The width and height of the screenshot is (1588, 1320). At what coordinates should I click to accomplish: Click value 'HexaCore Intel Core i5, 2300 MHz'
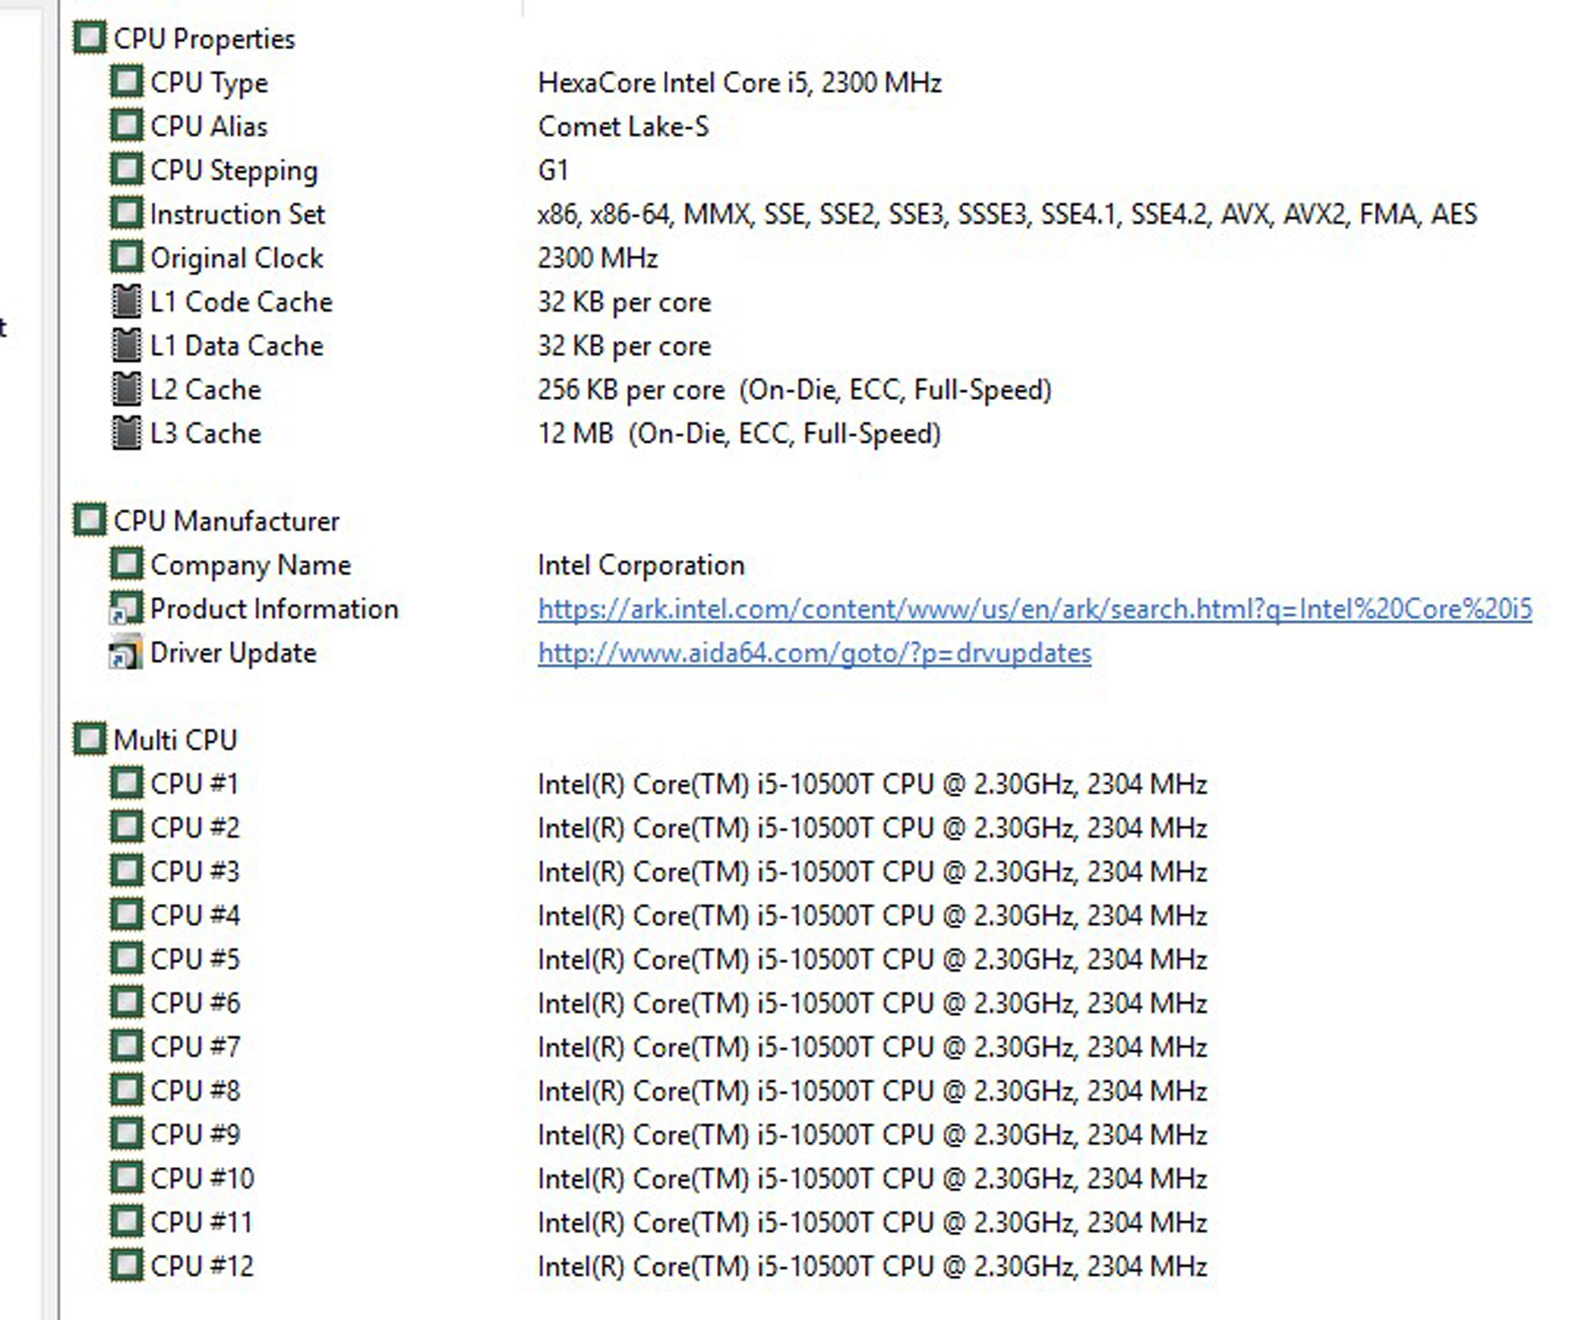(740, 82)
